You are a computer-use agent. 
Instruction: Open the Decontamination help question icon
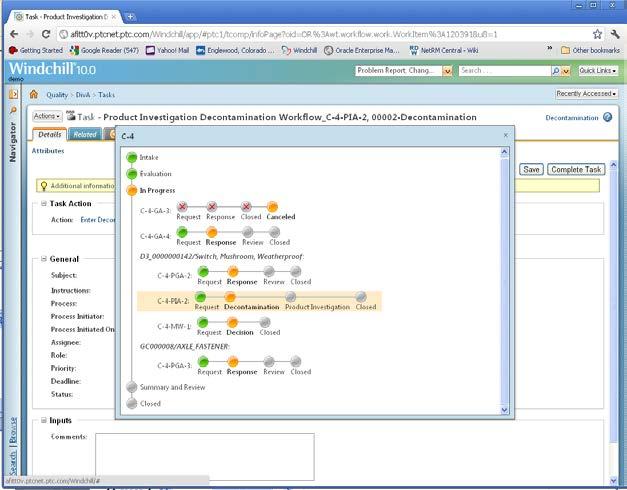pos(607,117)
